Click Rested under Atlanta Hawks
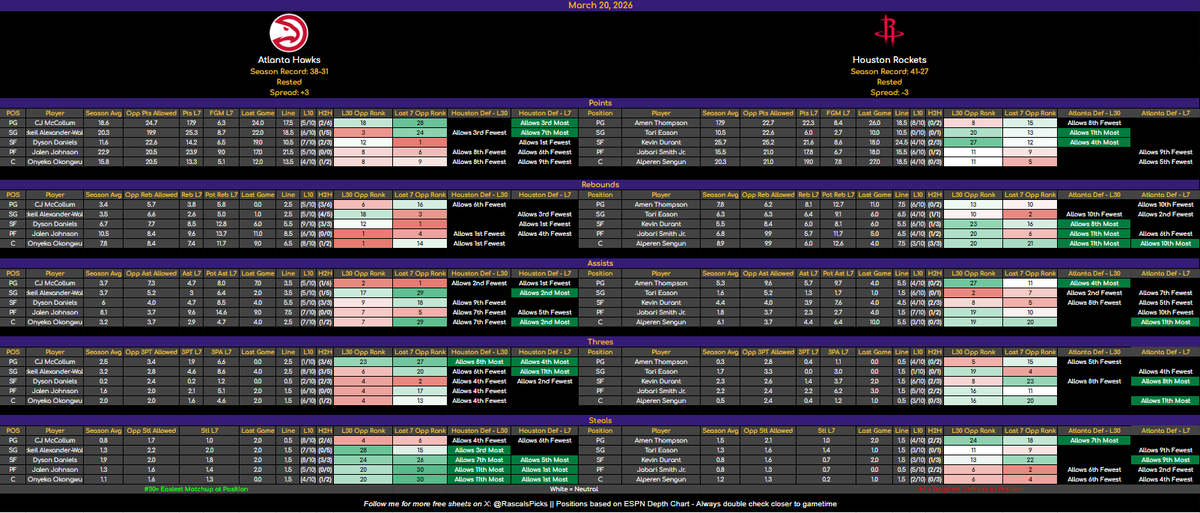The width and height of the screenshot is (1200, 513). [x=288, y=81]
